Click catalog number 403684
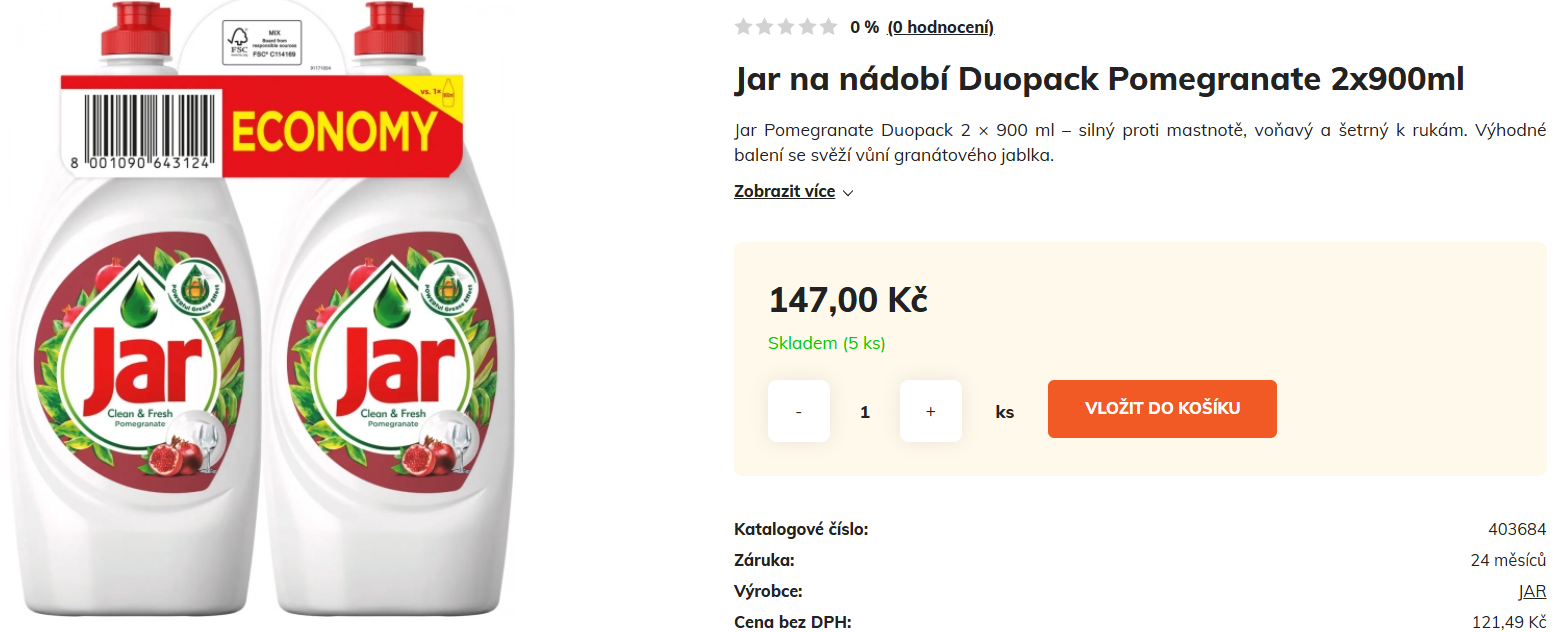 (x=1517, y=529)
